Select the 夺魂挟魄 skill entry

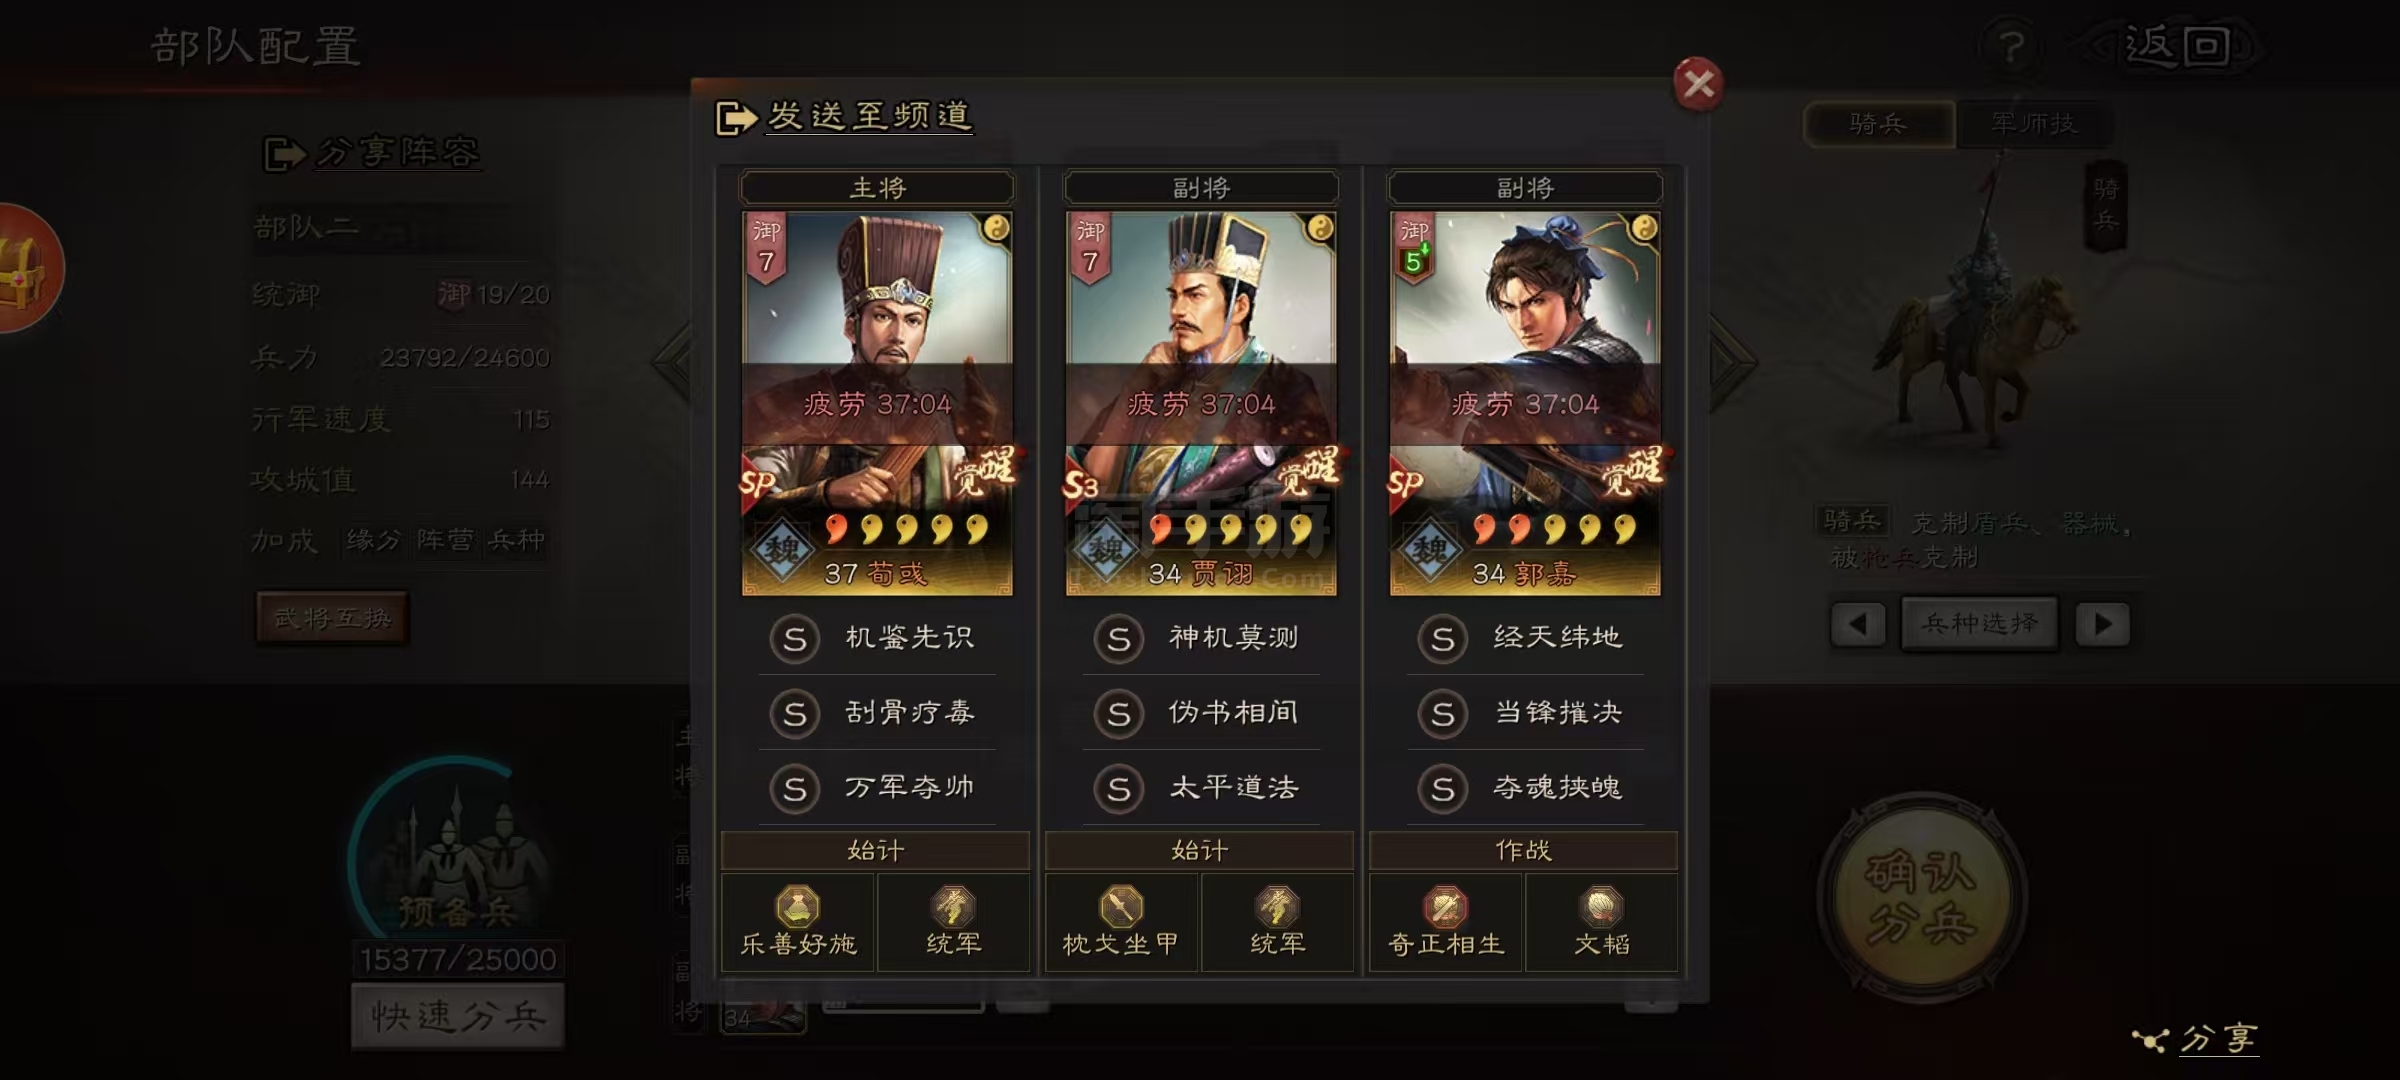pos(1525,788)
